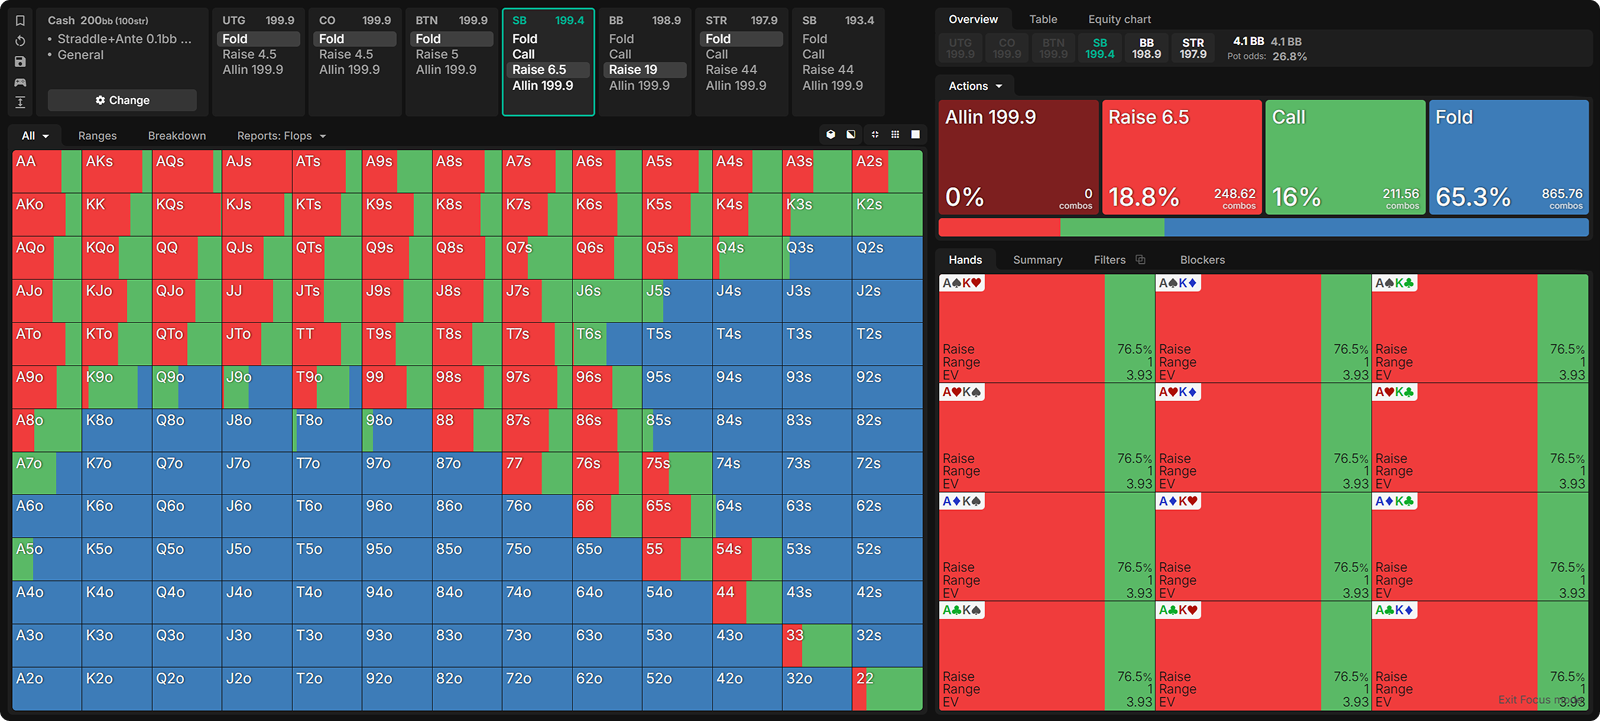1600x721 pixels.
Task: Click the vertical expand height icon
Action: tap(20, 102)
